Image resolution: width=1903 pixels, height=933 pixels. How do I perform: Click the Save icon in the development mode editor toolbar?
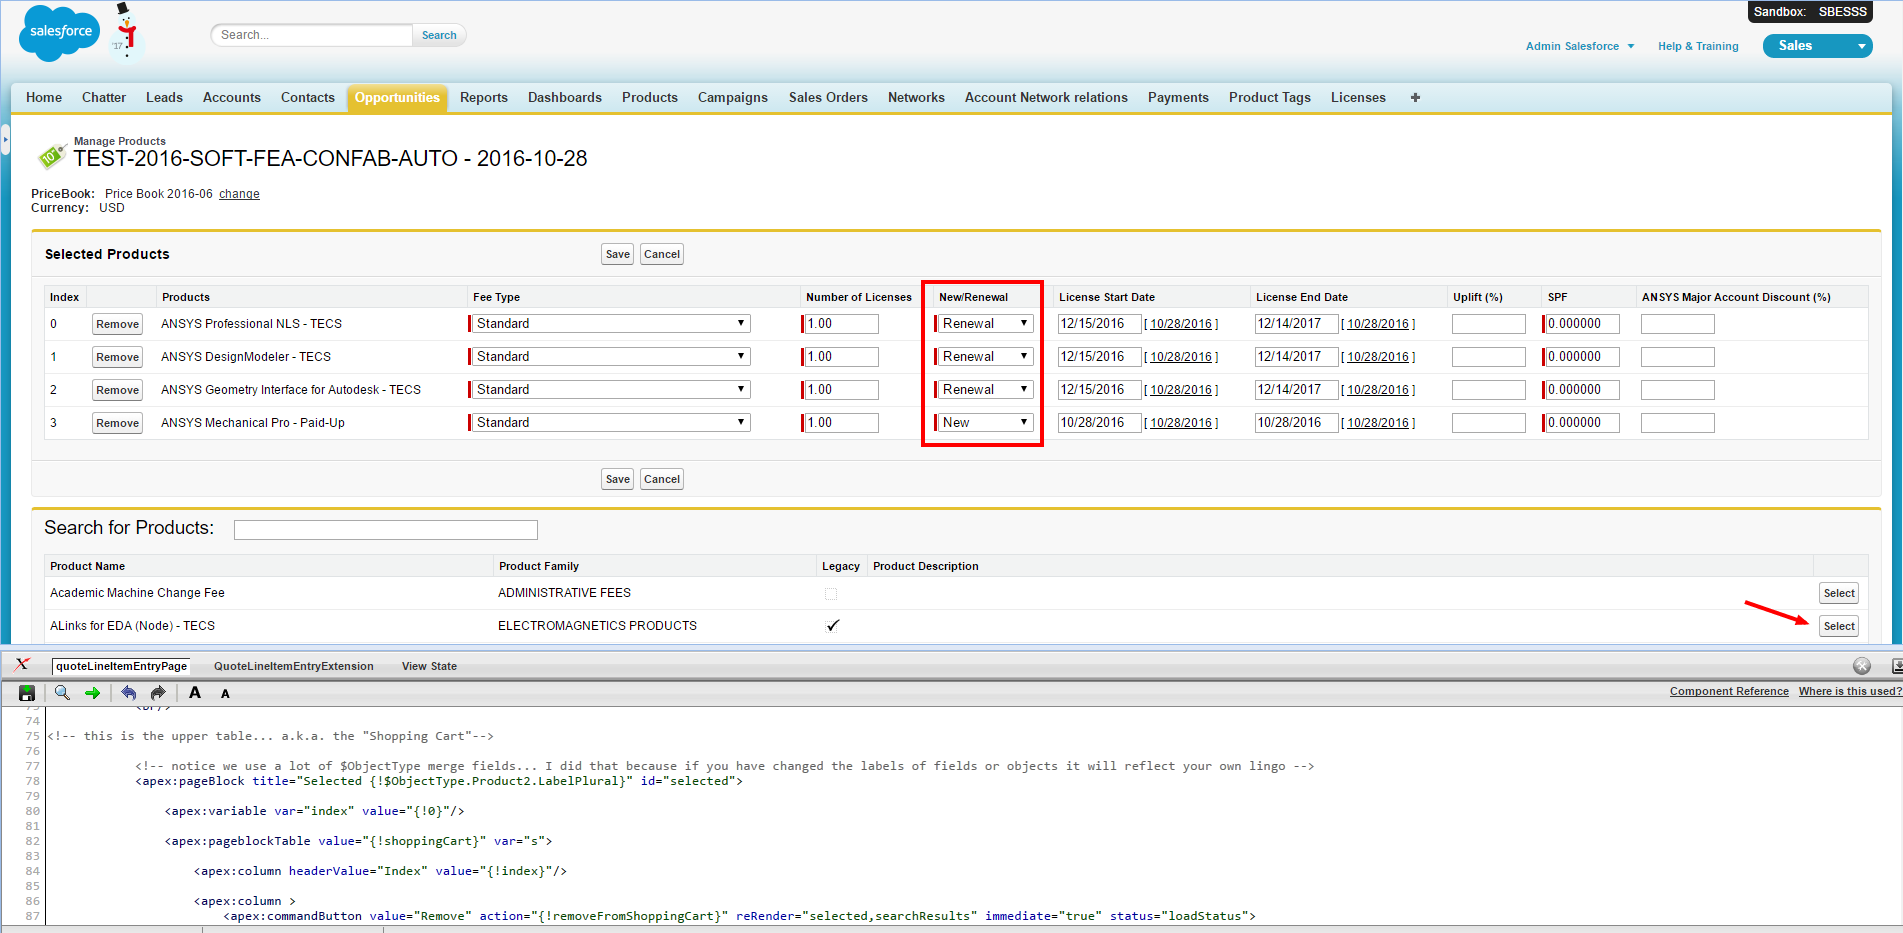[27, 693]
